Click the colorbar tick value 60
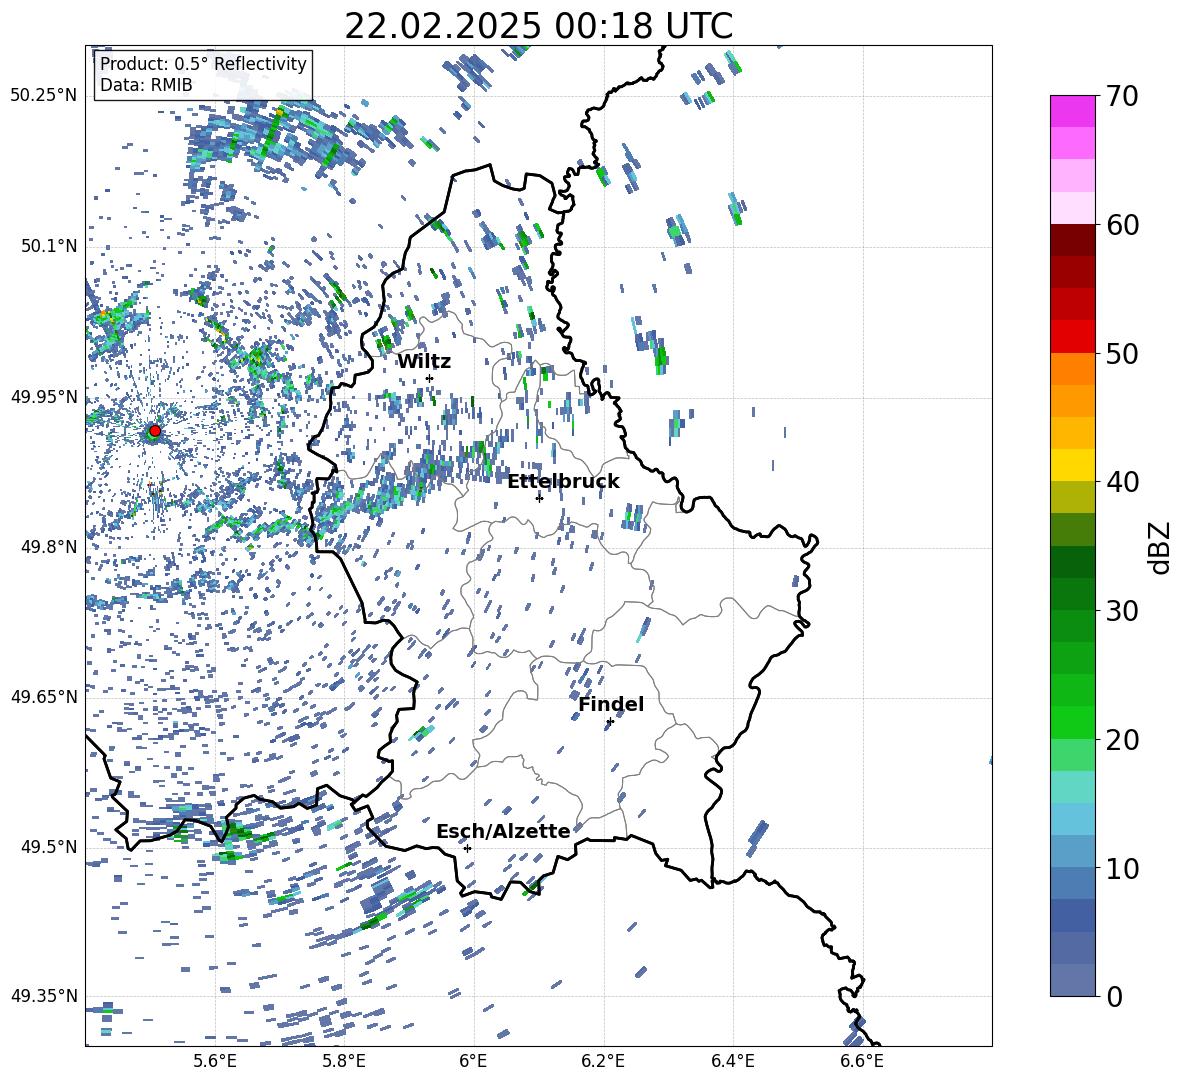Viewport: 1184px width, 1081px height. coord(1122,225)
